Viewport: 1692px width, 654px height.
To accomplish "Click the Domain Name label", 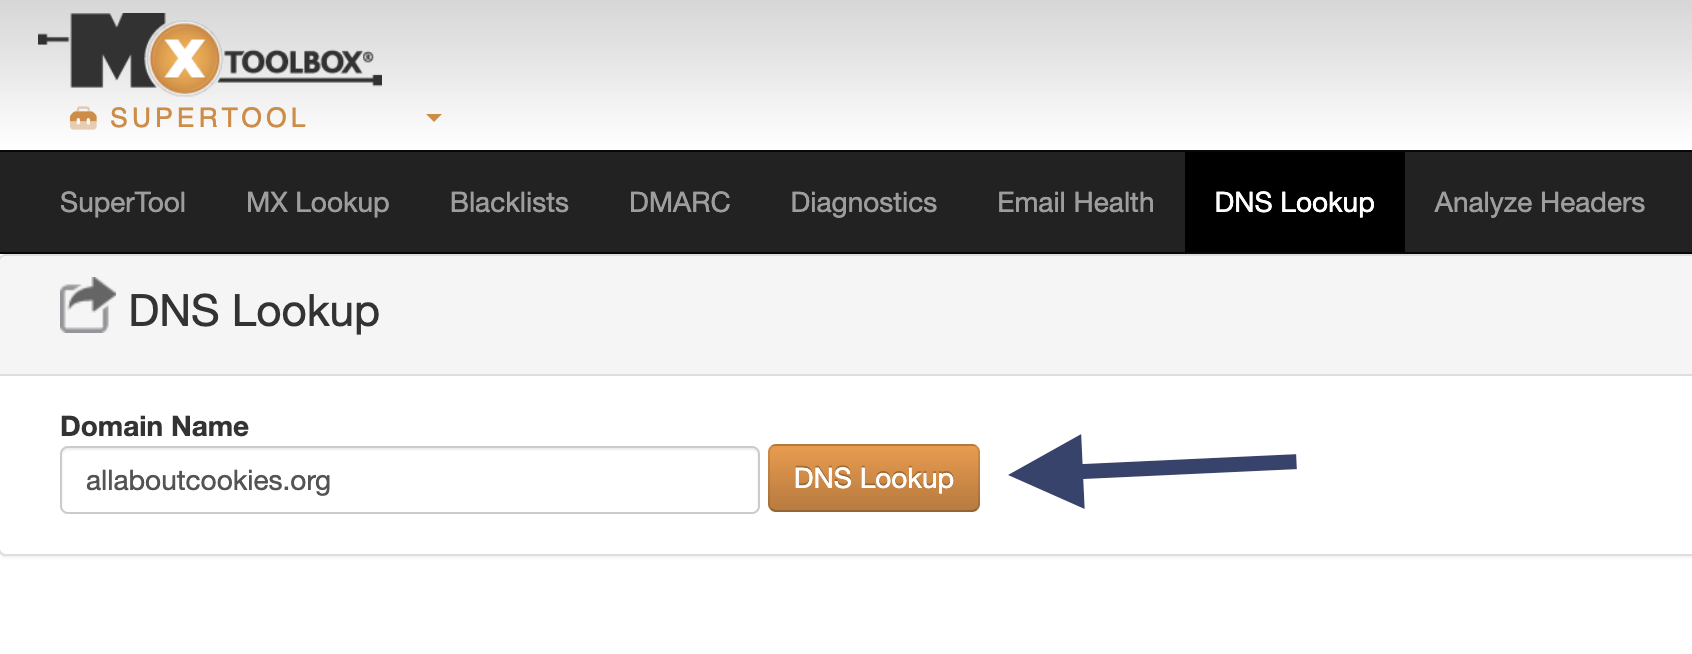I will click(154, 426).
